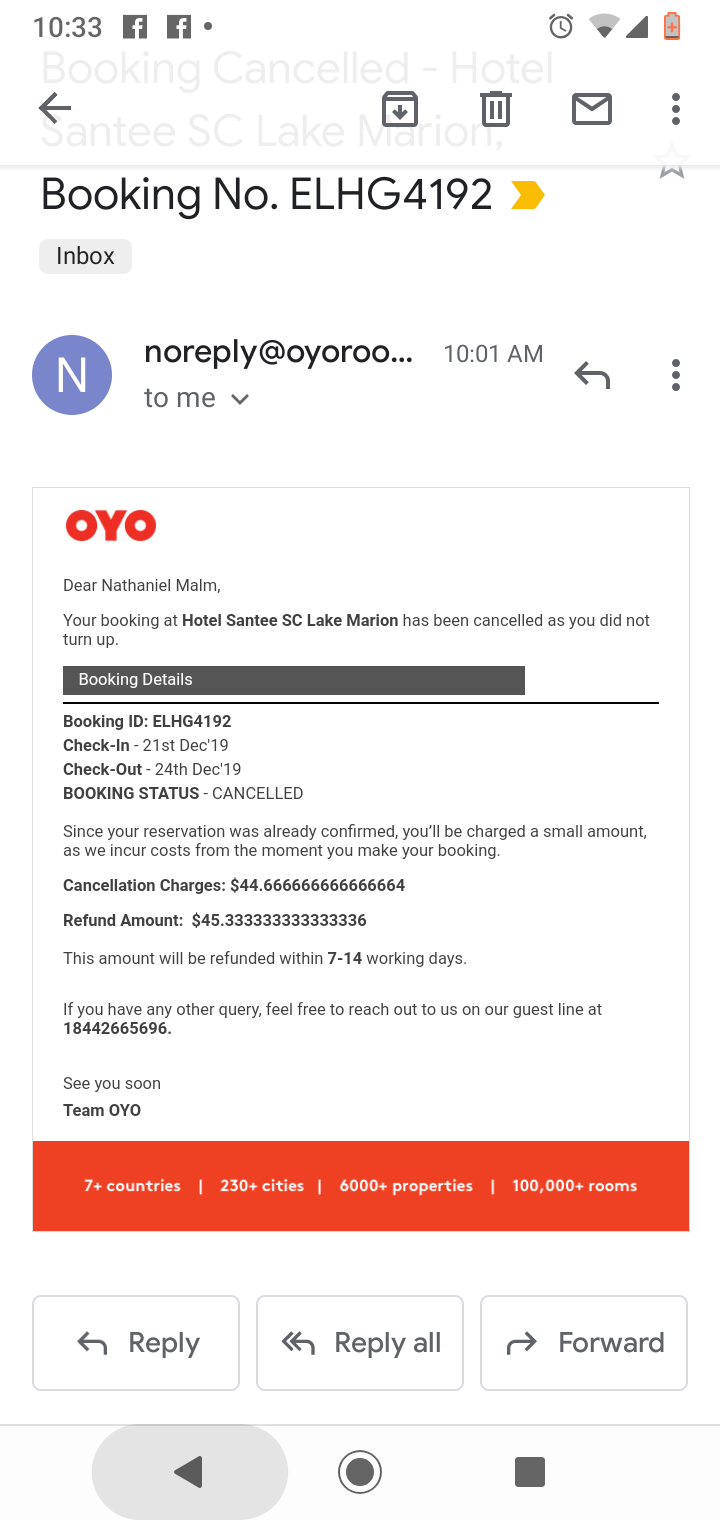Screen dimensions: 720x1520
Task: Go back to the inbox list
Action: [55, 108]
